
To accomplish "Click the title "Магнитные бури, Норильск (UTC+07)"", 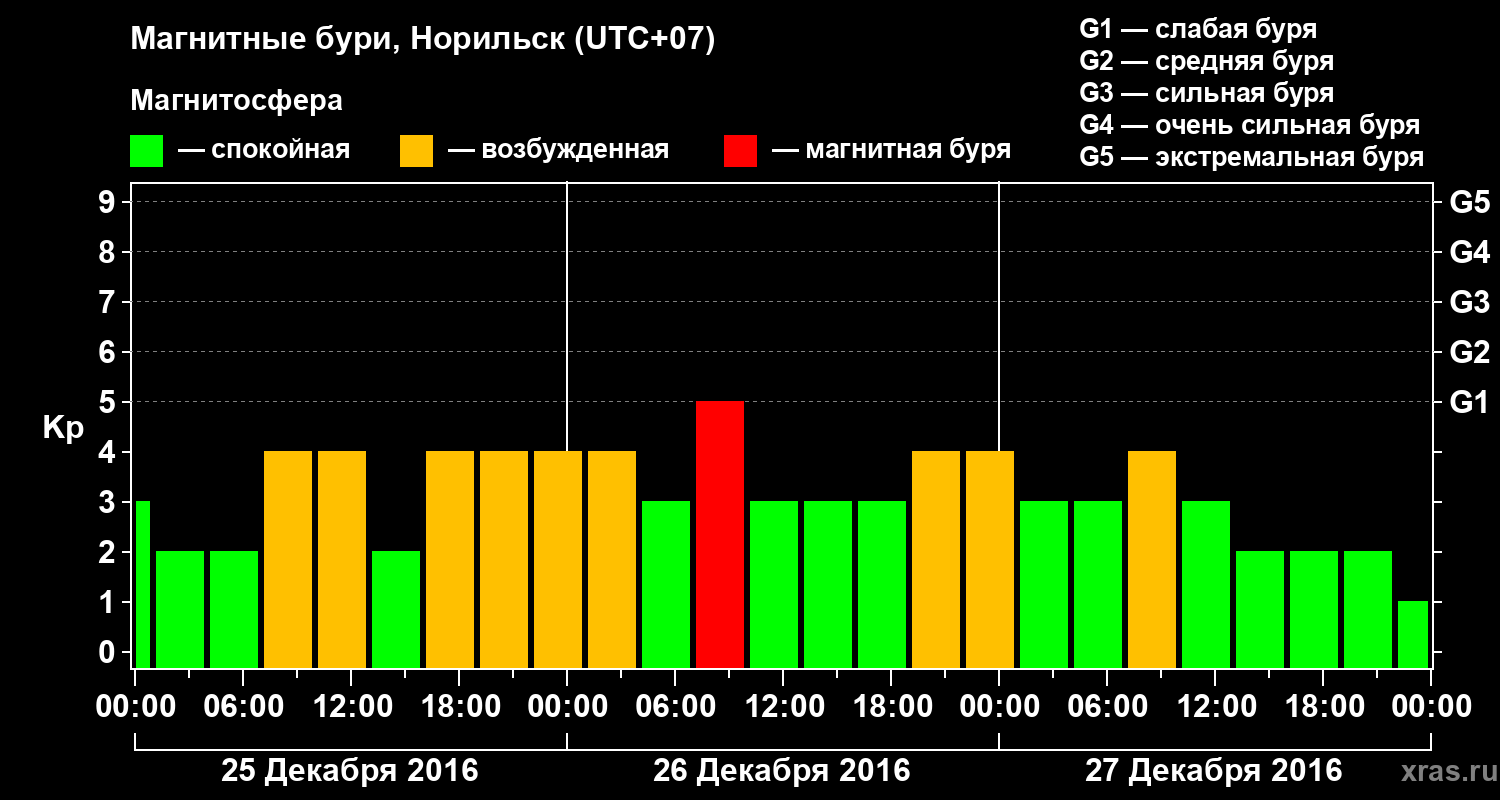I will point(423,40).
